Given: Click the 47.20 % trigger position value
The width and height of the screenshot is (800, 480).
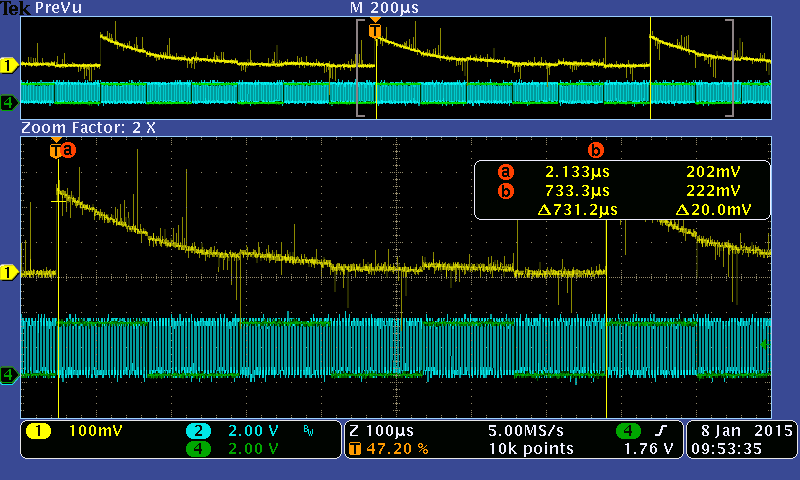Looking at the screenshot, I should tap(397, 449).
